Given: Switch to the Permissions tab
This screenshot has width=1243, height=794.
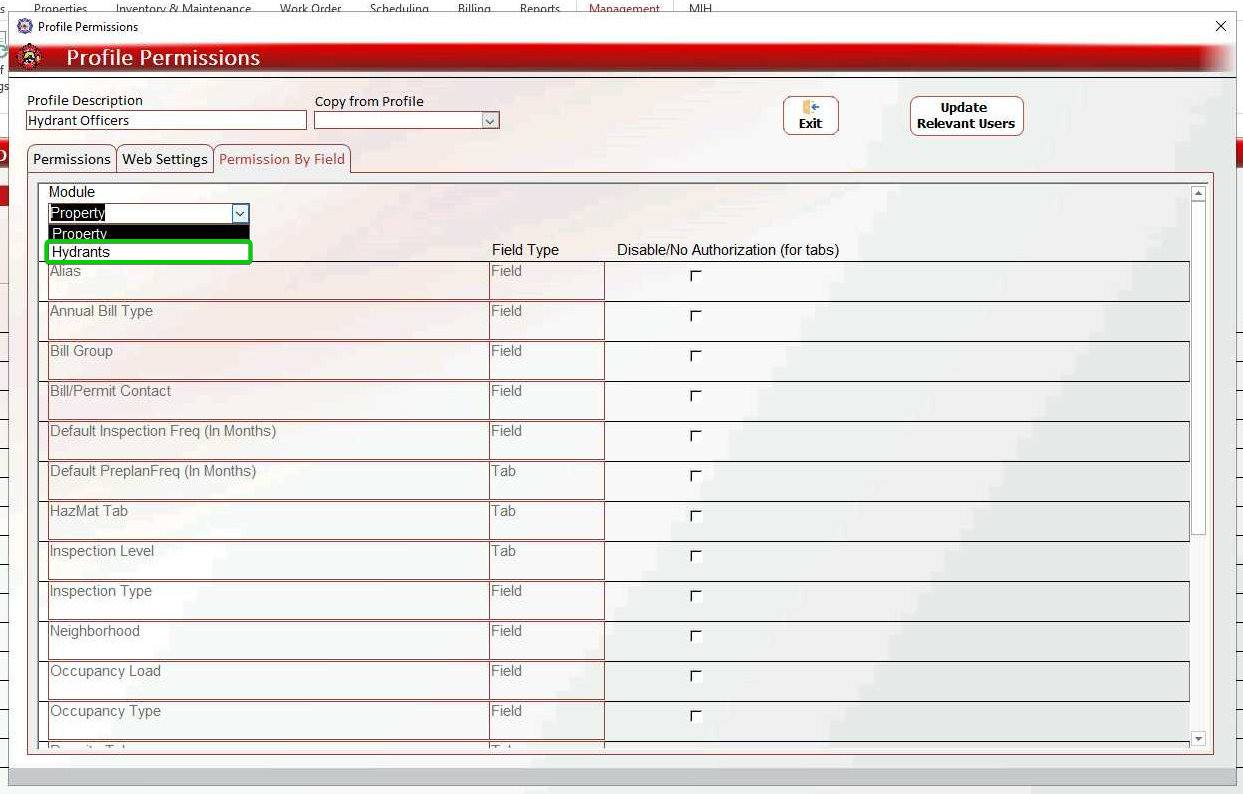Looking at the screenshot, I should [x=72, y=159].
